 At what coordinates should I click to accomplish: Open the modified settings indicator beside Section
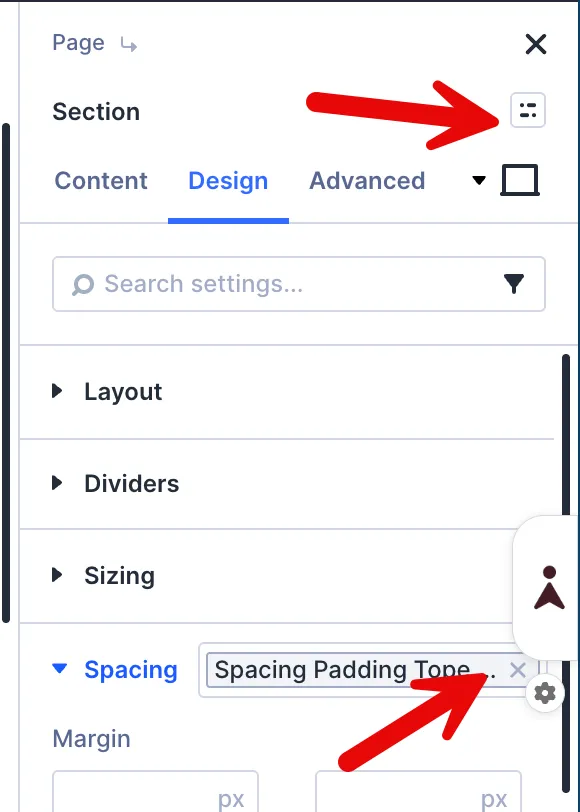coord(528,110)
